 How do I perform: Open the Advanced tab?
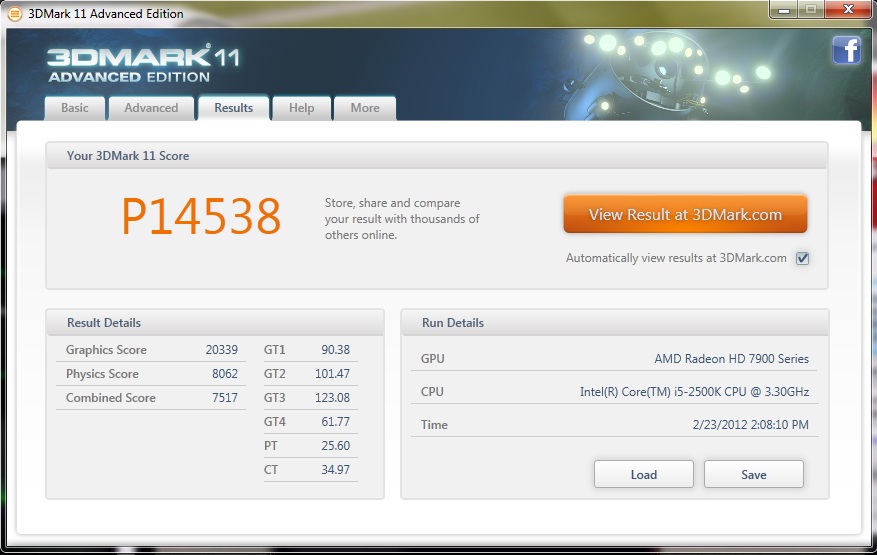(151, 108)
